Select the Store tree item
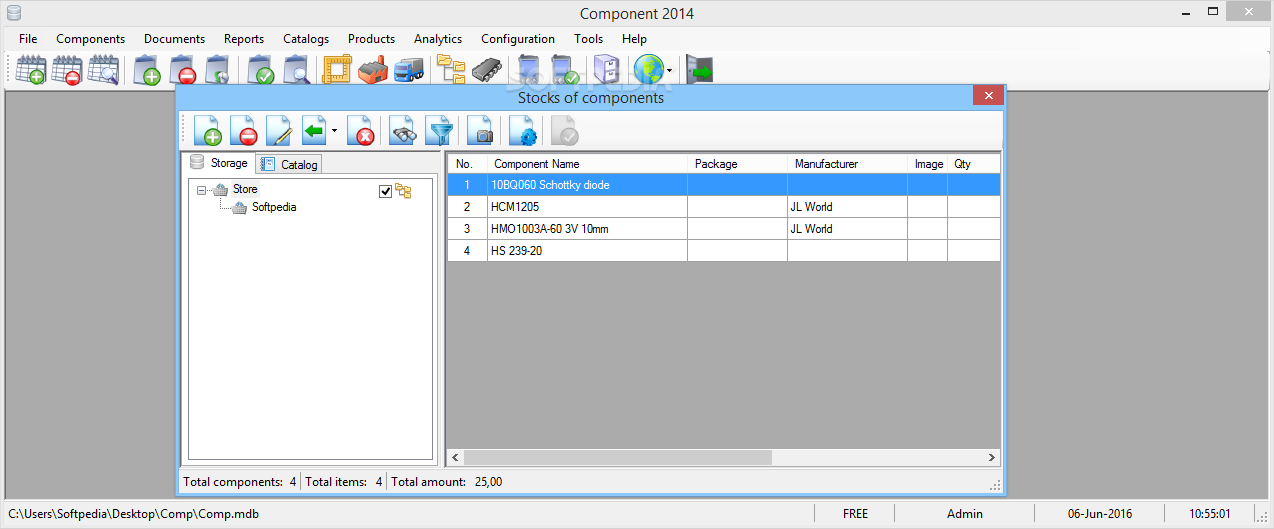 click(245, 189)
